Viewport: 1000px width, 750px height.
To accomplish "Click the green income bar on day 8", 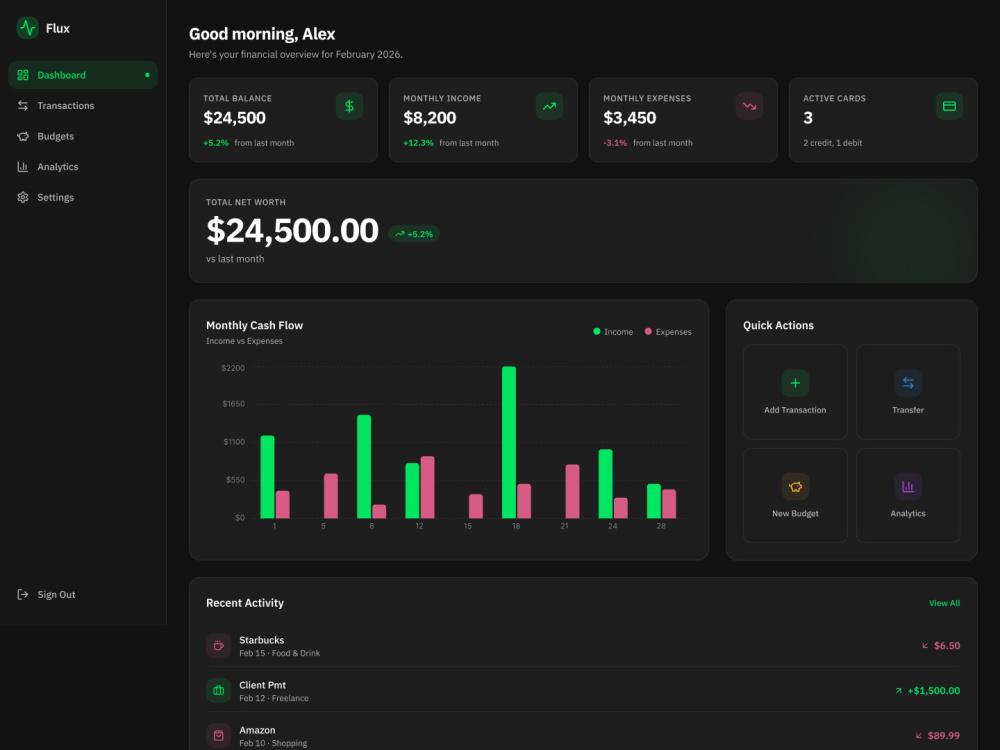I will pos(364,467).
